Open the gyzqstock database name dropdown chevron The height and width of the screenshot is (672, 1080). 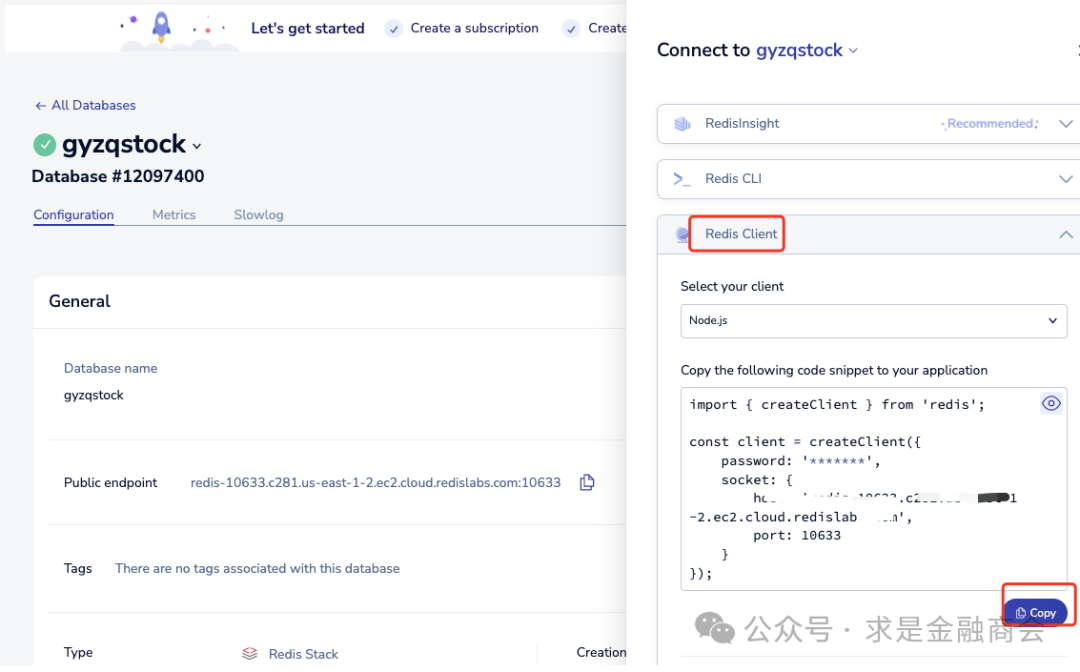pos(197,146)
